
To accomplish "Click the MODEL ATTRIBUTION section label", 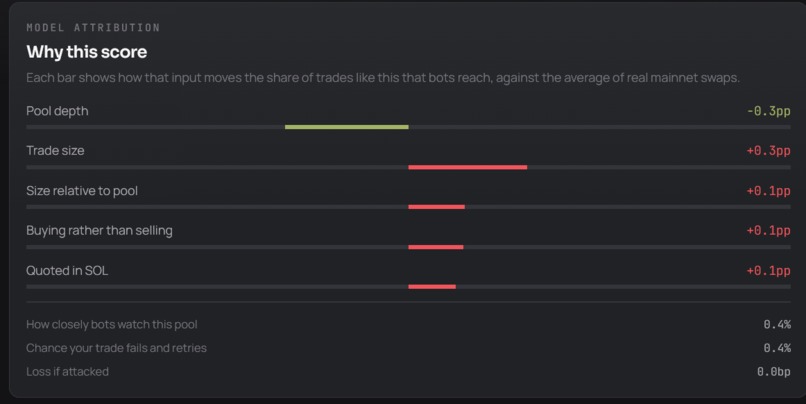I will tap(93, 28).
